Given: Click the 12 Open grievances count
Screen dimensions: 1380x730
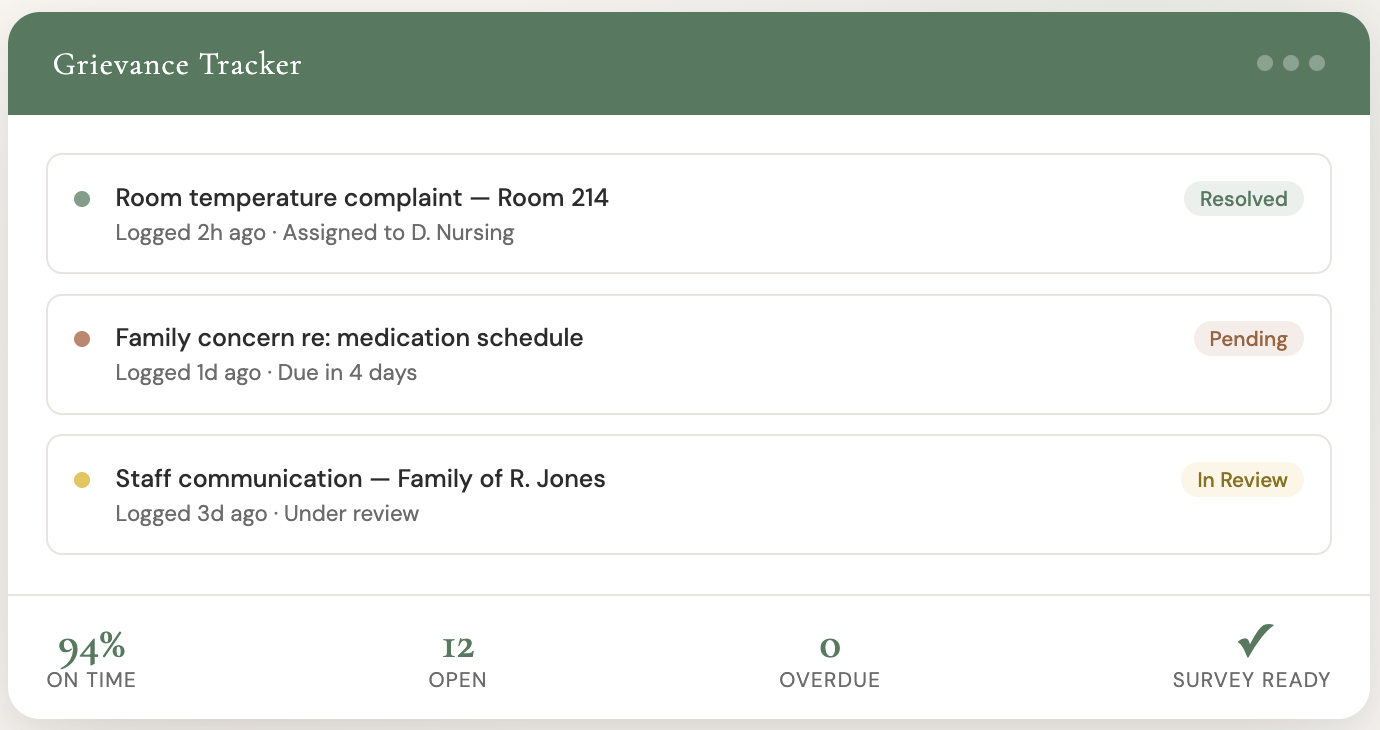Looking at the screenshot, I should tap(457, 649).
